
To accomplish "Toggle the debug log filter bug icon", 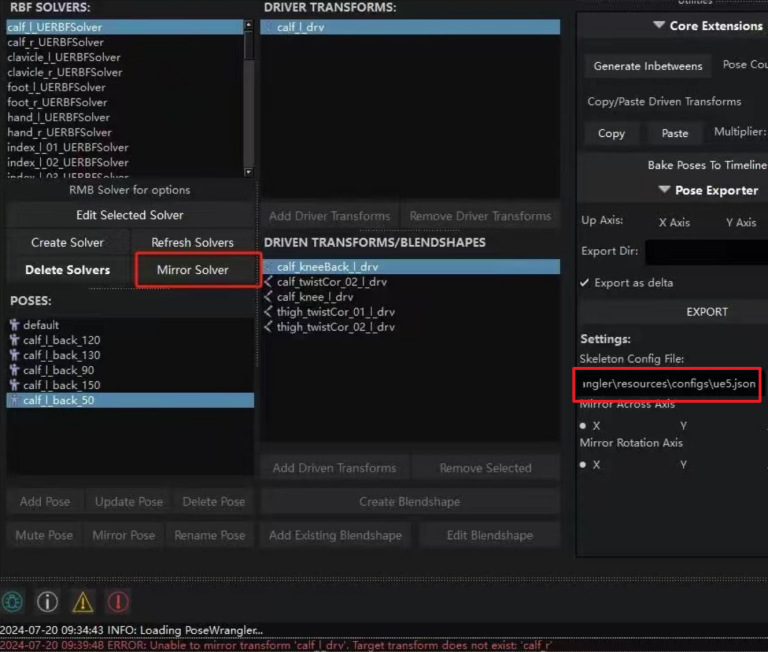I will (x=13, y=601).
